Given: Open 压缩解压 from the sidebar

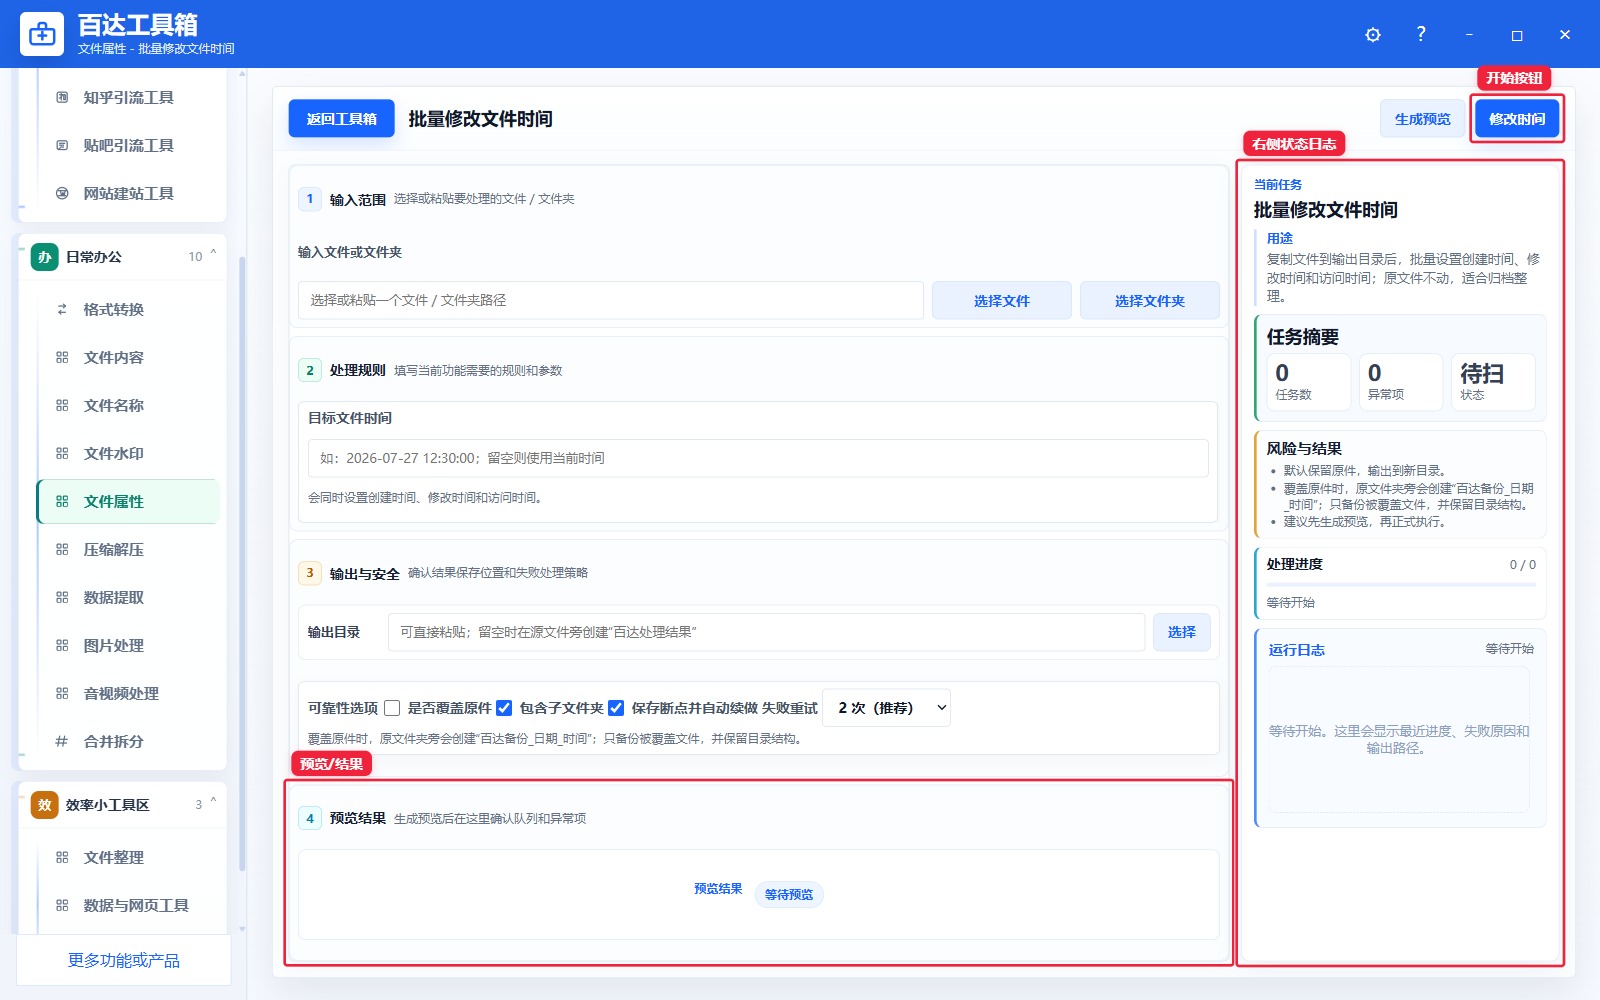Looking at the screenshot, I should point(128,549).
